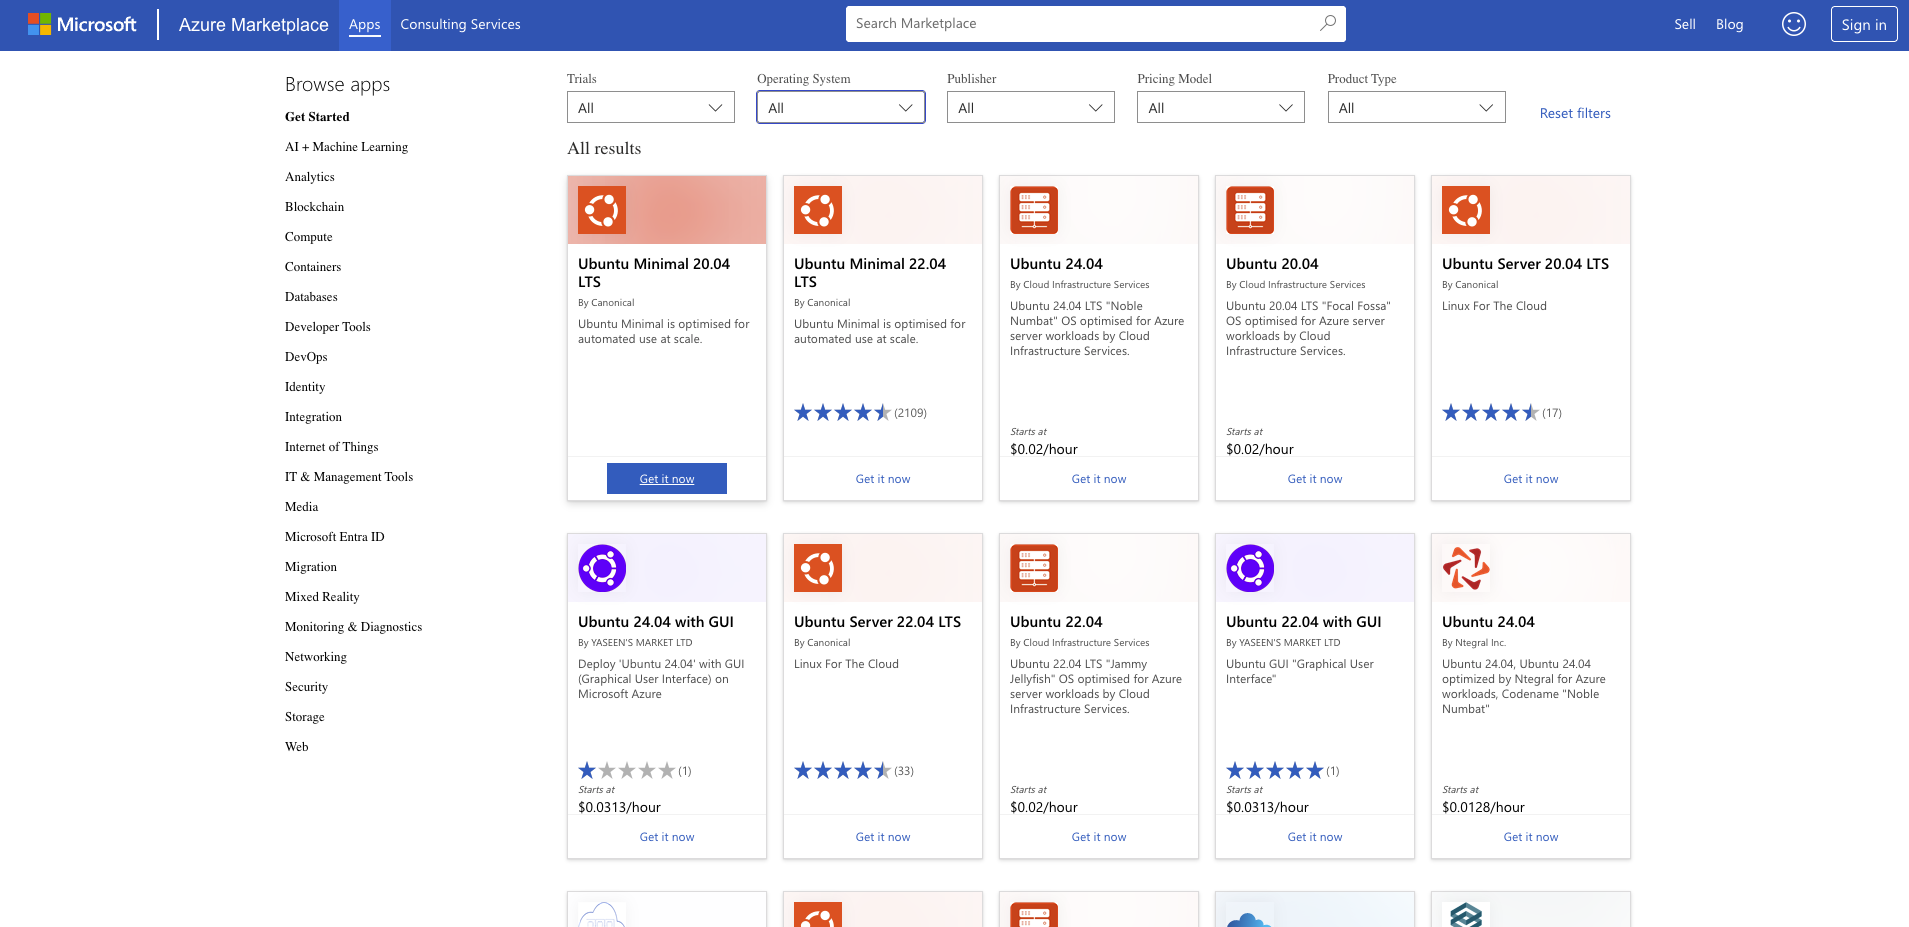1909x927 pixels.
Task: Get it now for Ubuntu Minimal 20.04 LTS
Action: point(667,479)
